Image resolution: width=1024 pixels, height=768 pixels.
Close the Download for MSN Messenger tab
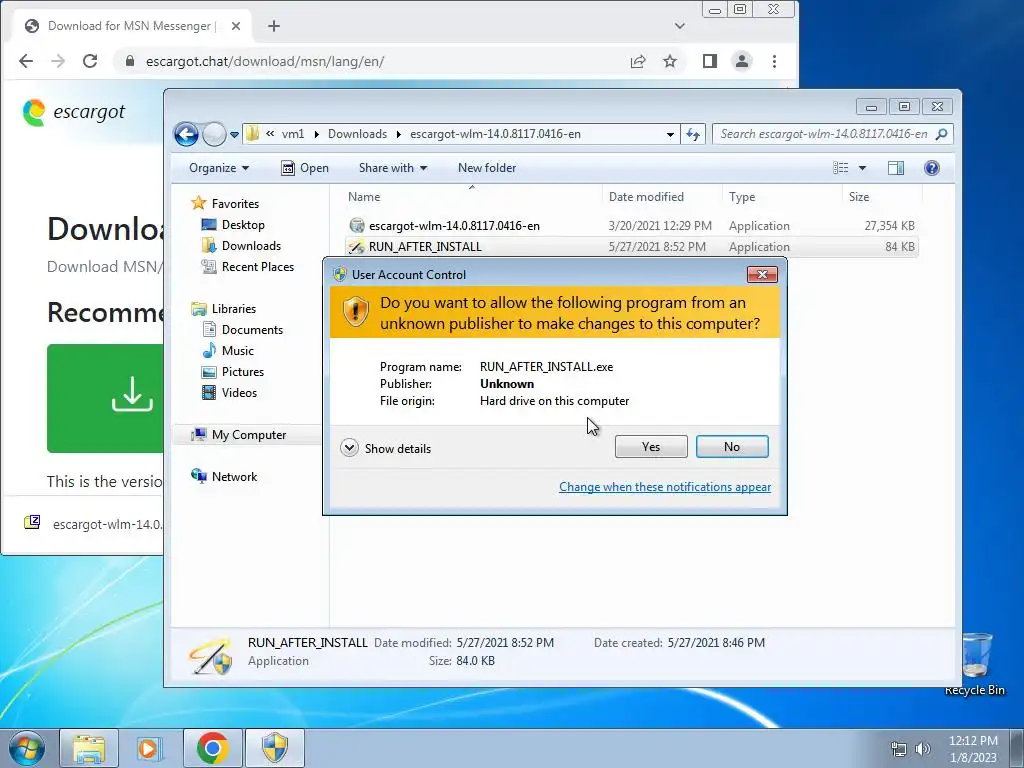click(x=236, y=26)
